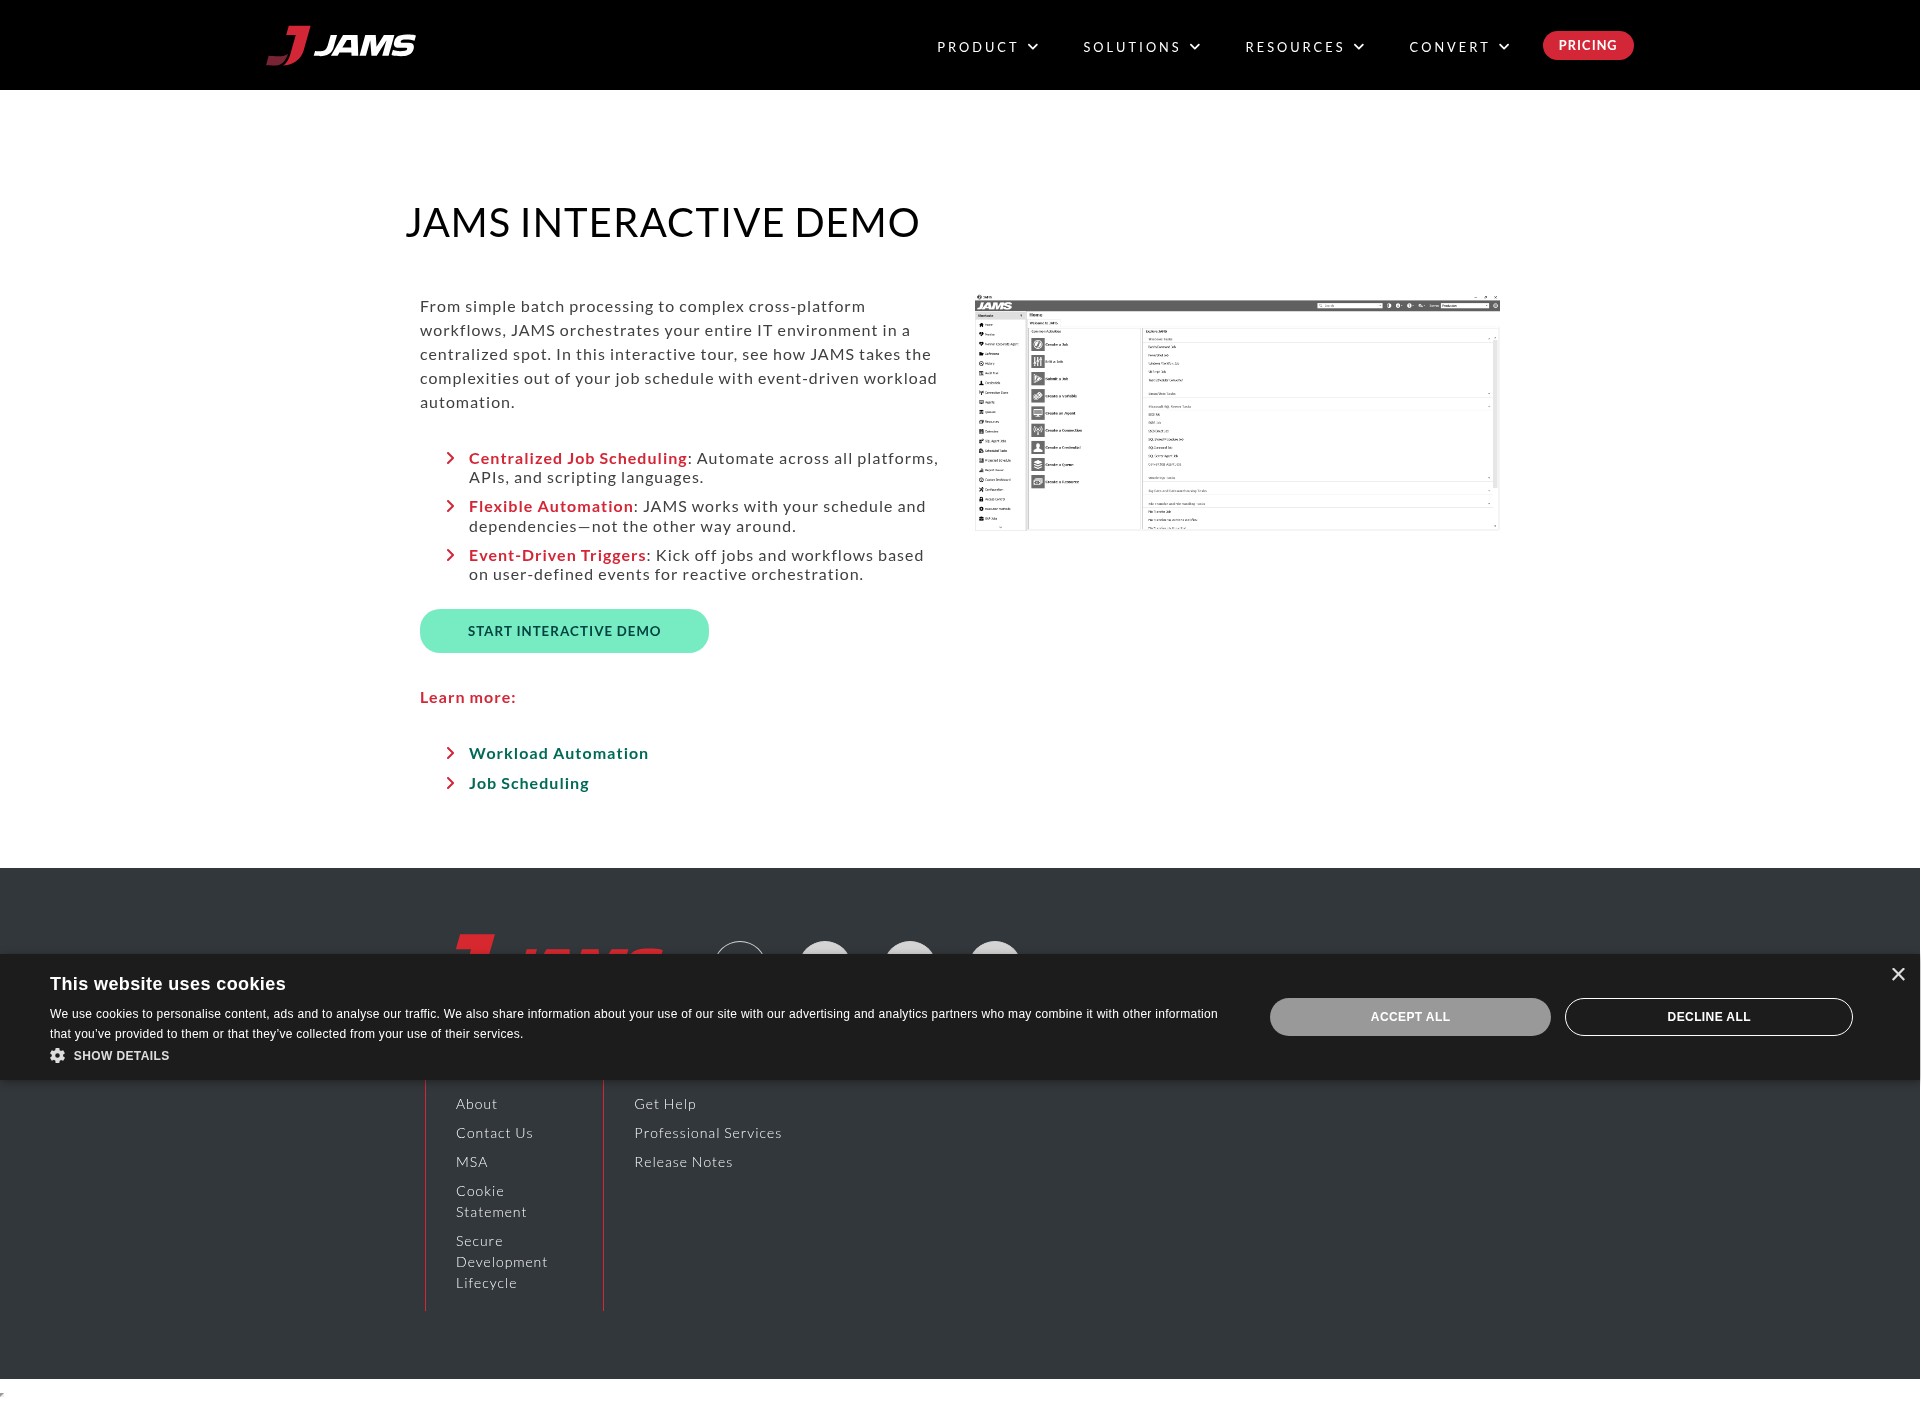Show cookie details
Image resolution: width=1921 pixels, height=1407 pixels.
coord(121,1055)
